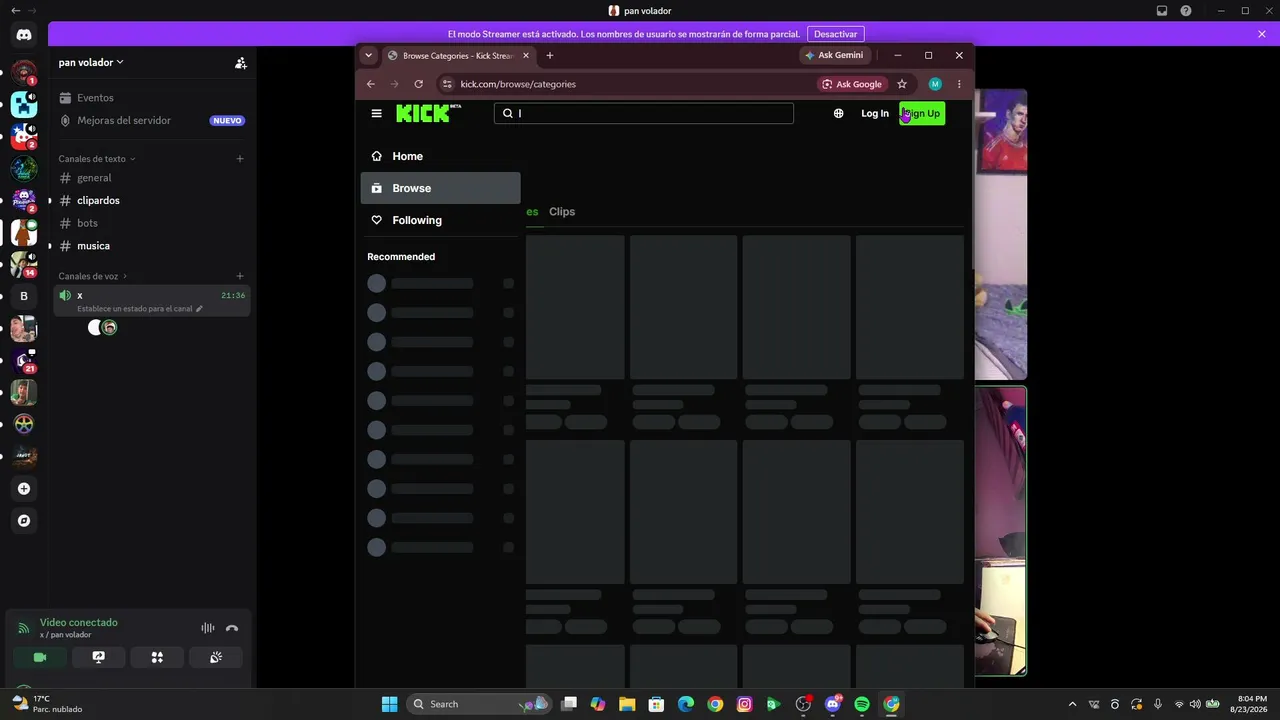Toggle the Kick sidebar hamburger menu

377,114
